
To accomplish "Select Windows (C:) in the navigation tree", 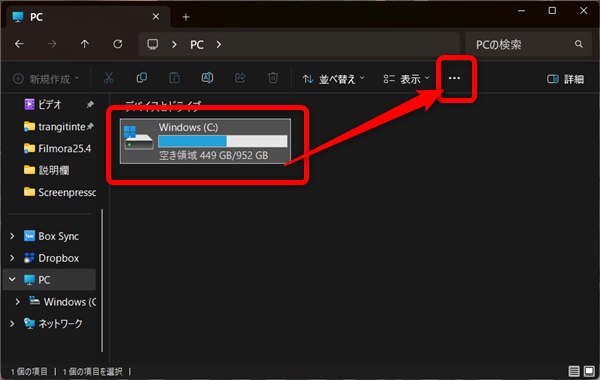I will (x=63, y=302).
